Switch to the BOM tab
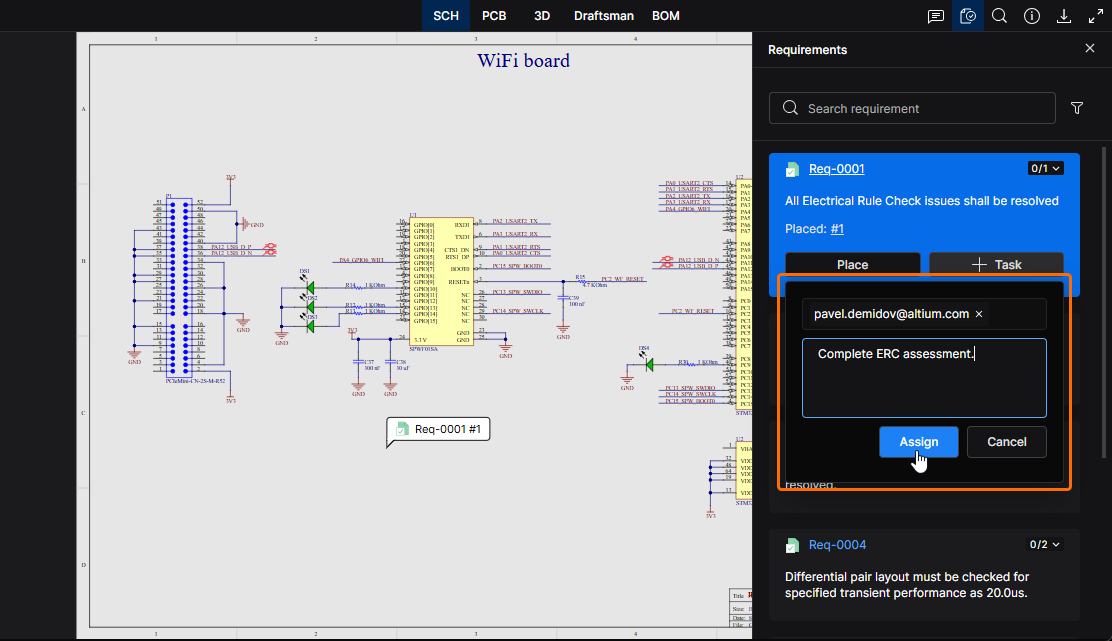This screenshot has height=641, width=1112. 666,16
